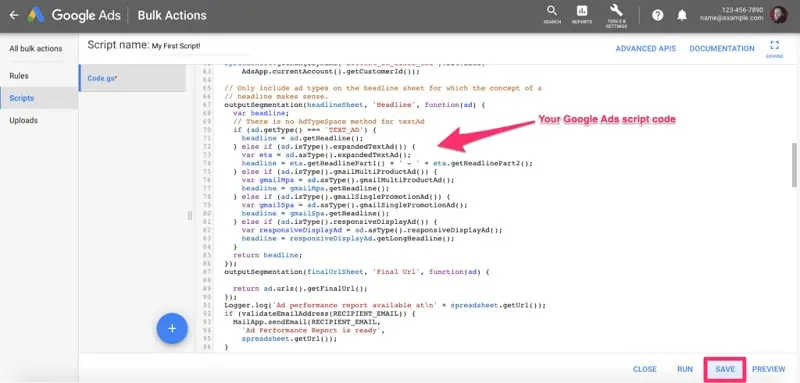Click the back arrow in header
Screen dimensions: 800x383
[x=14, y=15]
